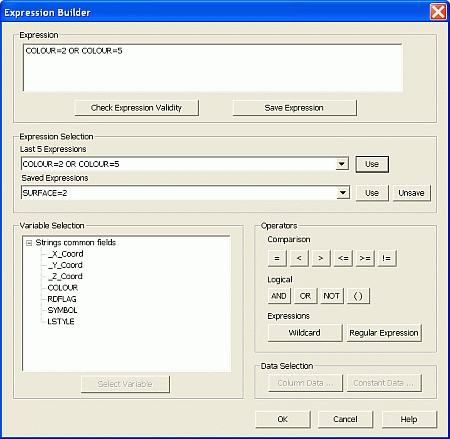Insert the NOT logical operator
450x439 pixels.
(332, 296)
